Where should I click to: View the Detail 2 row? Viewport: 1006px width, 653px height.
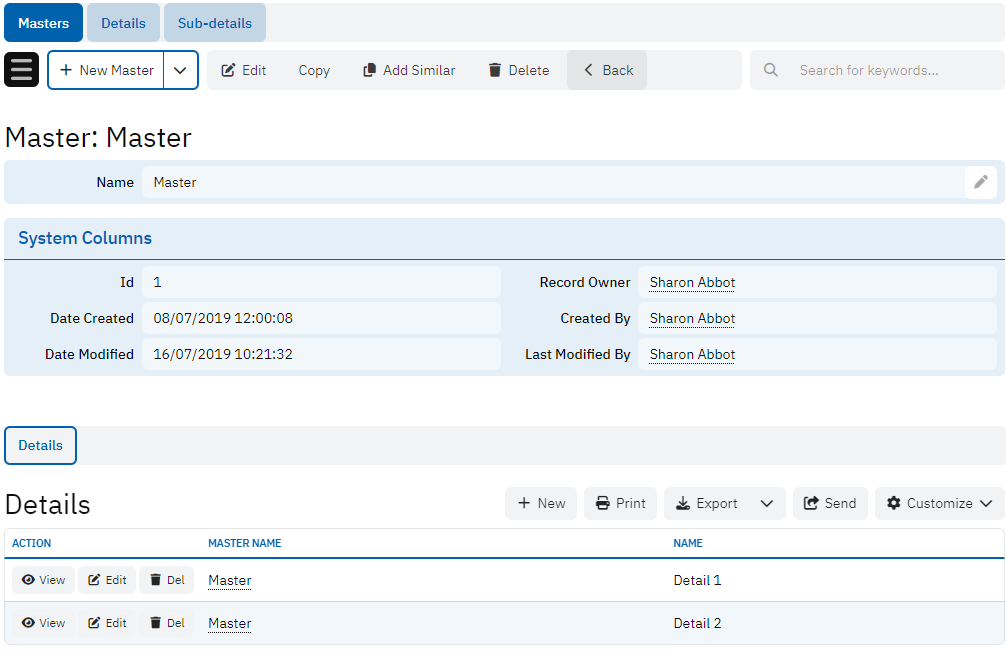click(x=43, y=623)
